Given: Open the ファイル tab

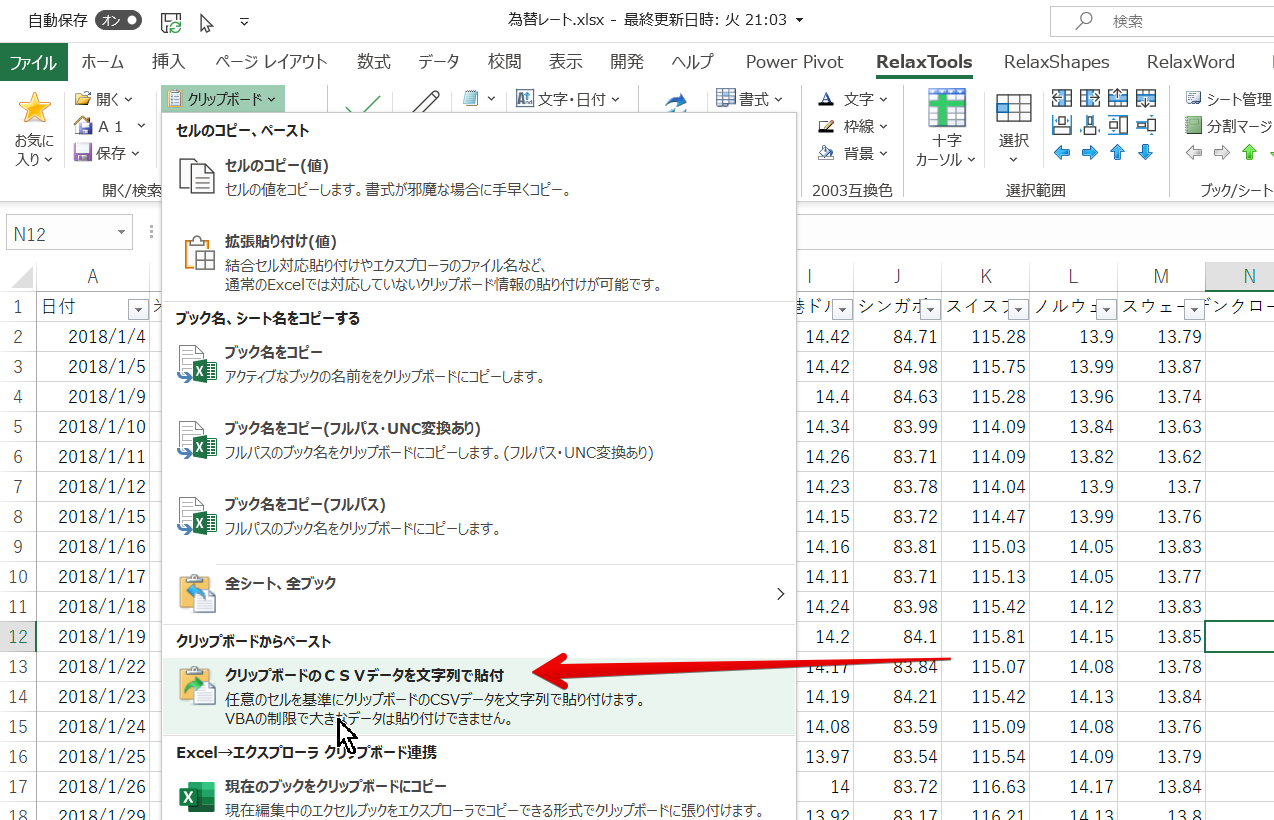Looking at the screenshot, I should click(x=33, y=62).
